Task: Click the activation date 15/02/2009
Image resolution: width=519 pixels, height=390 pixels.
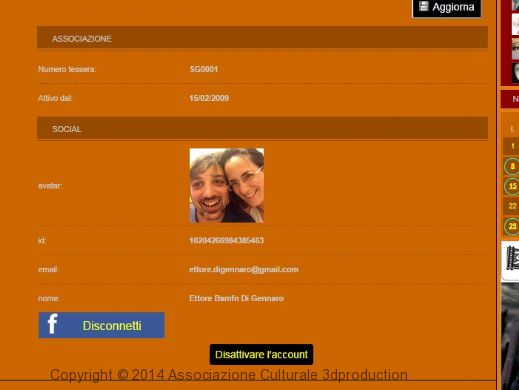Action: click(209, 98)
